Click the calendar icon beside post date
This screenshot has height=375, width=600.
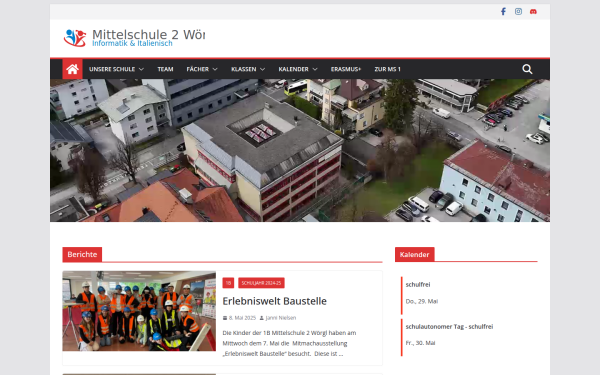[225, 318]
